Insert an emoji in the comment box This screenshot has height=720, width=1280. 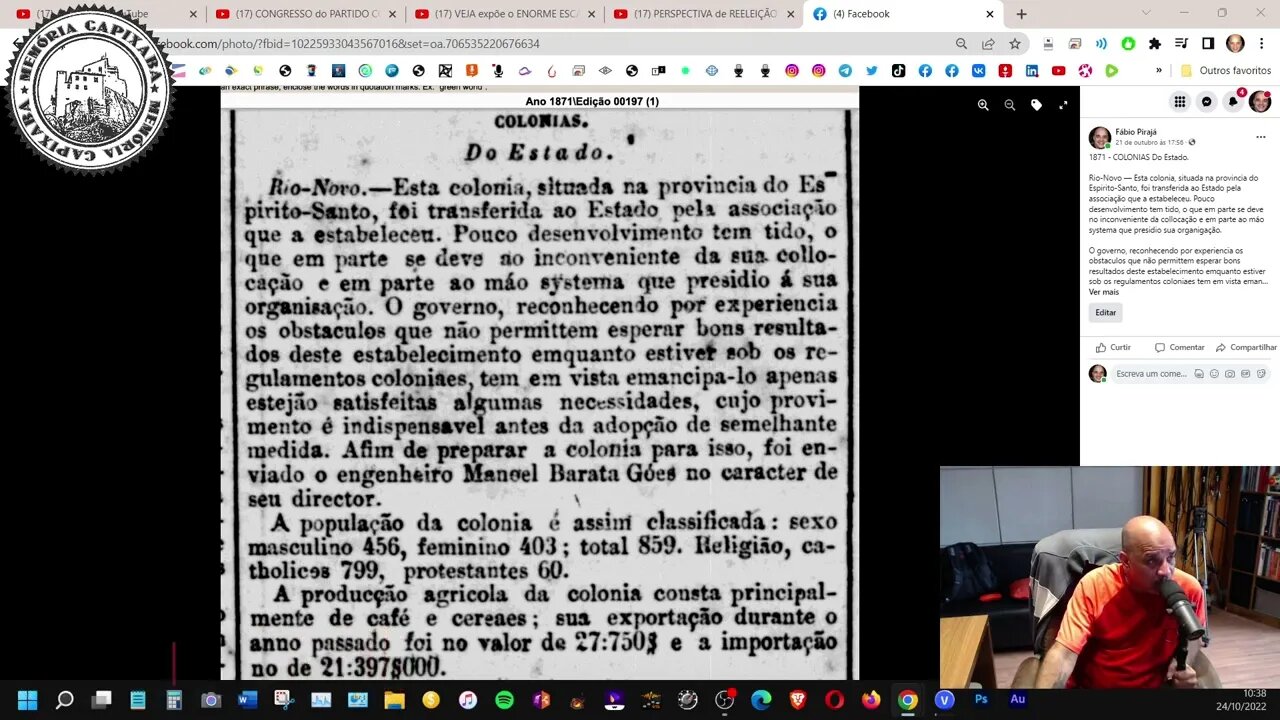coord(1214,374)
